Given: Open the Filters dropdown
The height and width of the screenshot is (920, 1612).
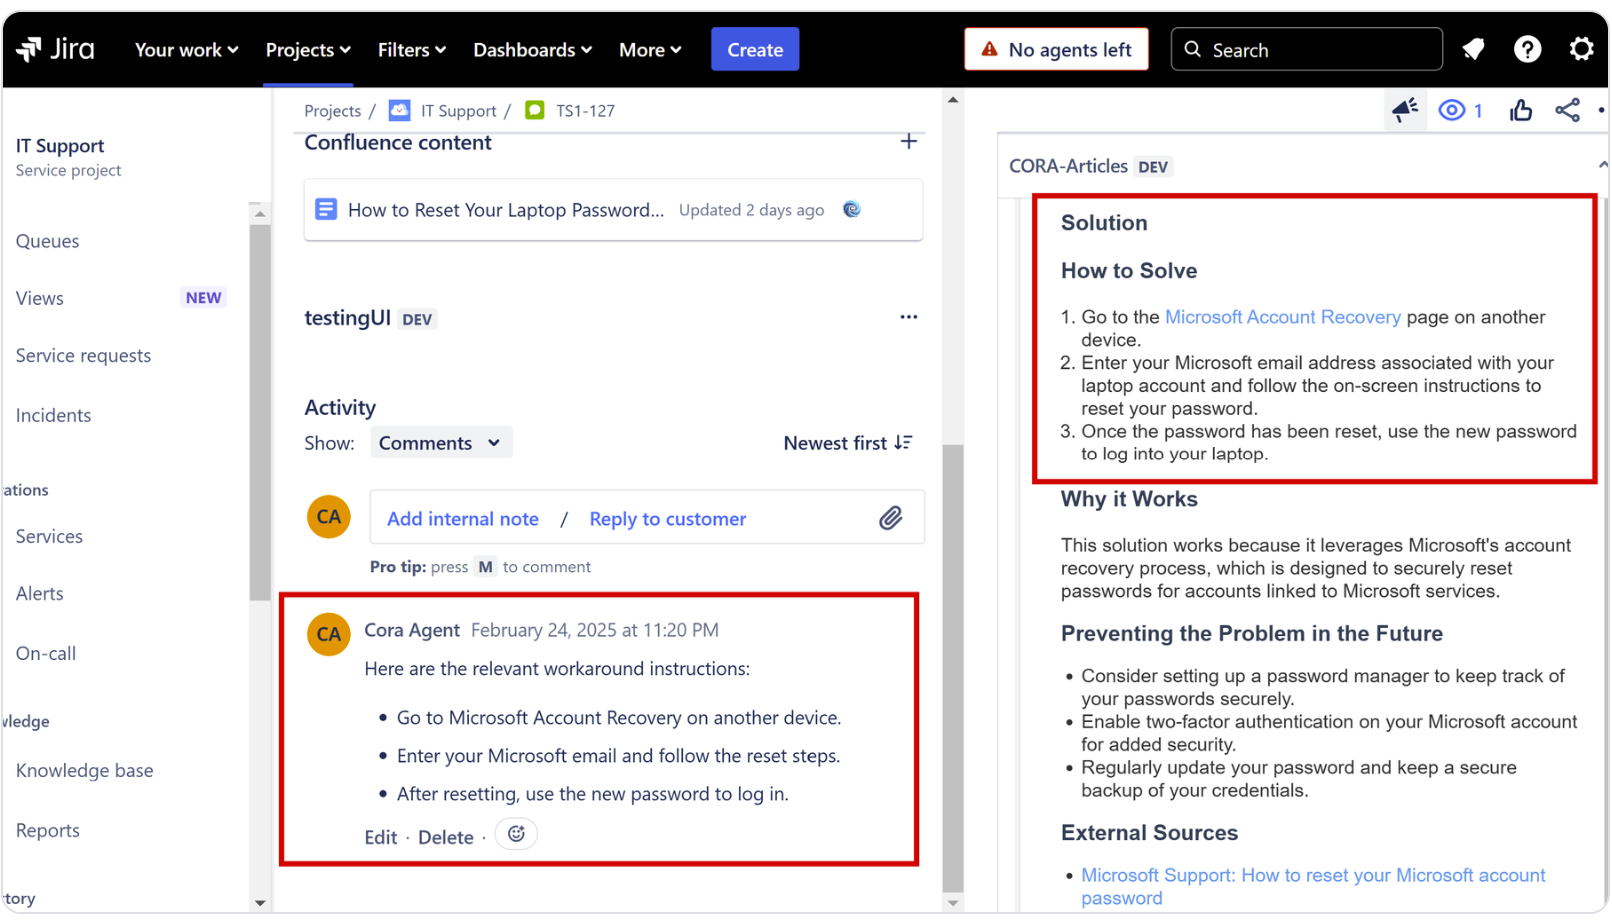Looking at the screenshot, I should (412, 50).
